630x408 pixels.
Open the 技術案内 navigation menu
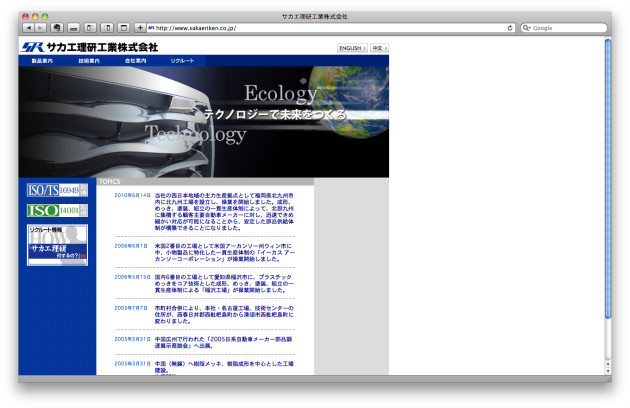click(x=89, y=61)
